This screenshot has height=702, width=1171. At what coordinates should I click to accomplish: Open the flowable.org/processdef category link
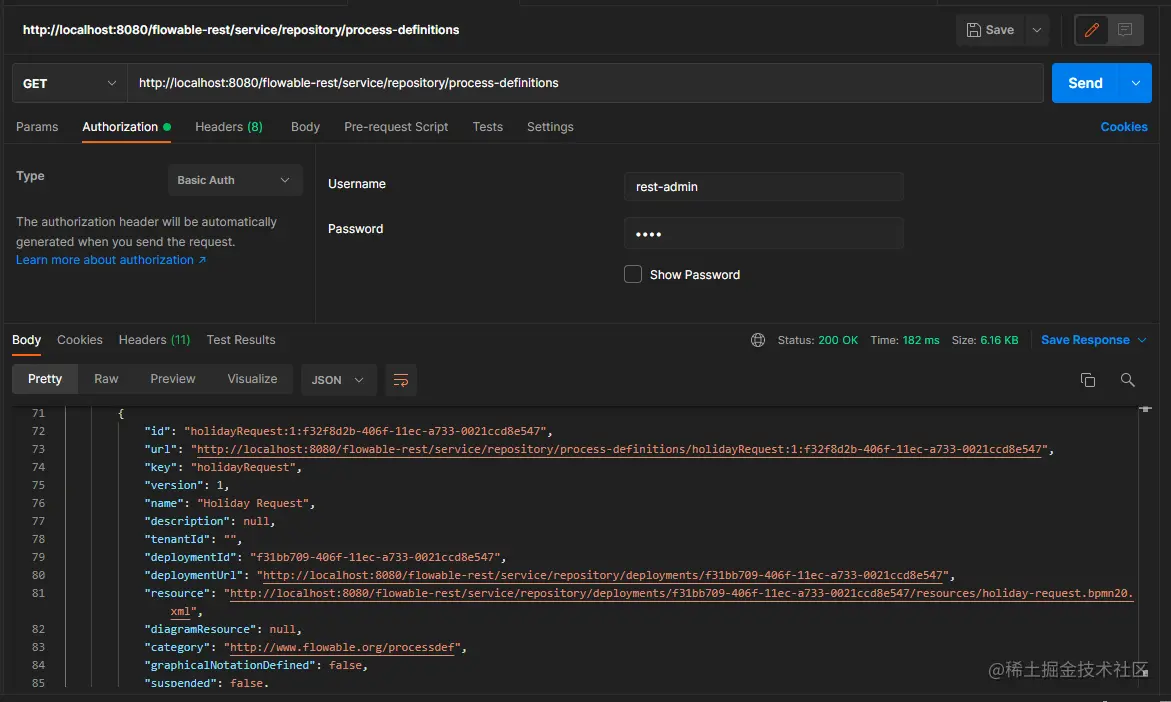pos(343,647)
